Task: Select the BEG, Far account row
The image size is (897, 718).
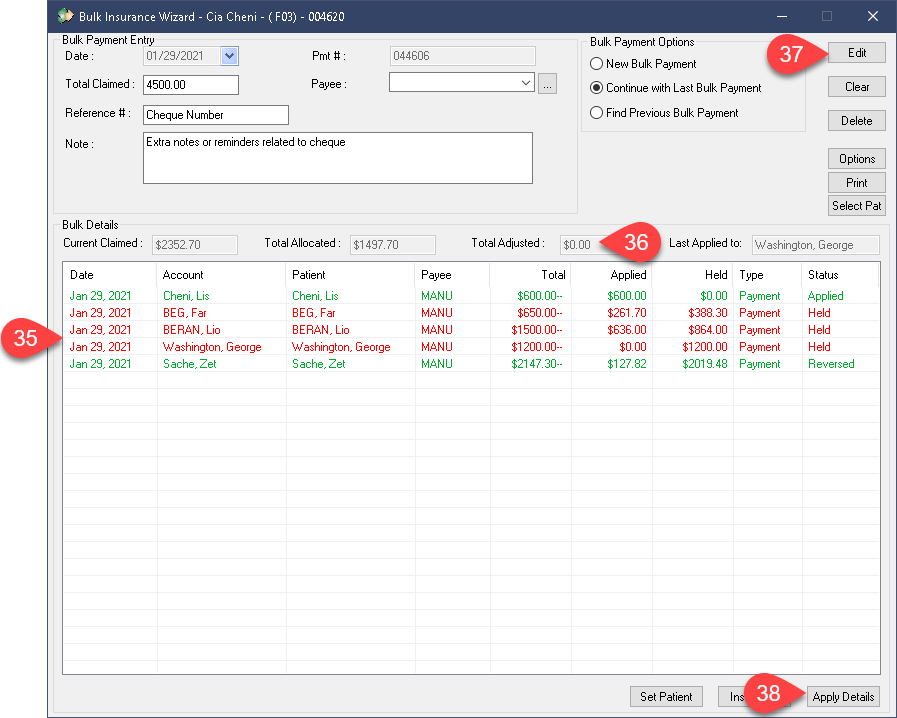Action: 471,313
